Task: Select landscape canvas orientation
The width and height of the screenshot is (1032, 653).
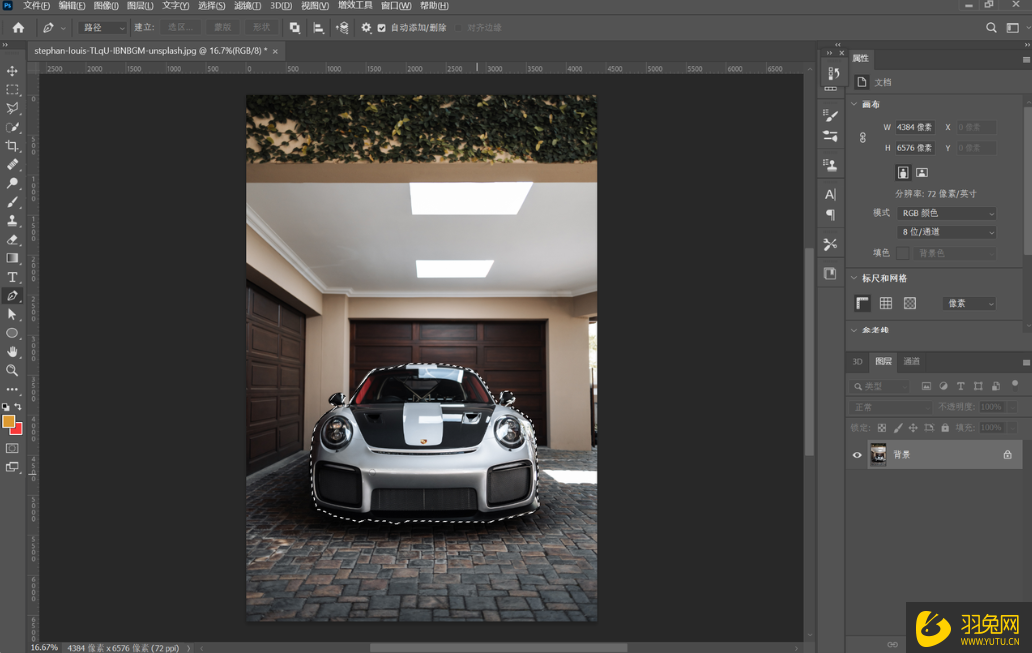Action: pyautogui.click(x=922, y=172)
